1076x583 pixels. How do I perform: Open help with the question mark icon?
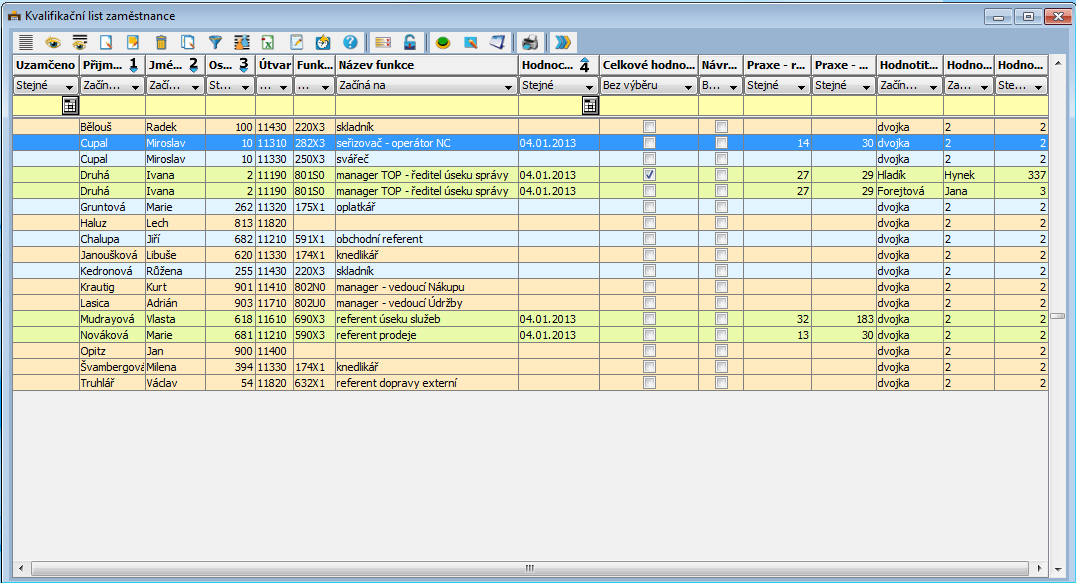click(x=350, y=42)
